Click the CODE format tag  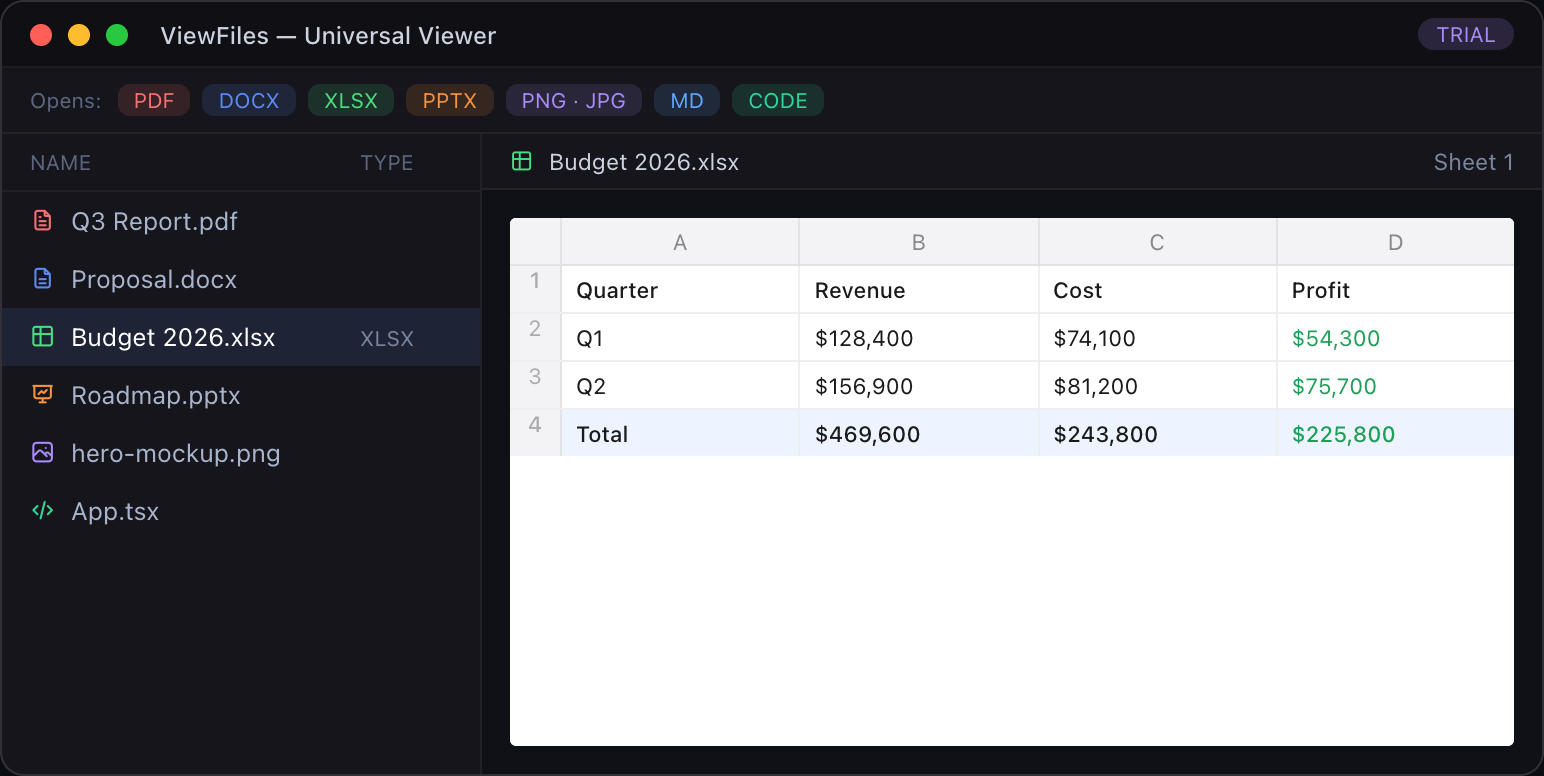[778, 100]
